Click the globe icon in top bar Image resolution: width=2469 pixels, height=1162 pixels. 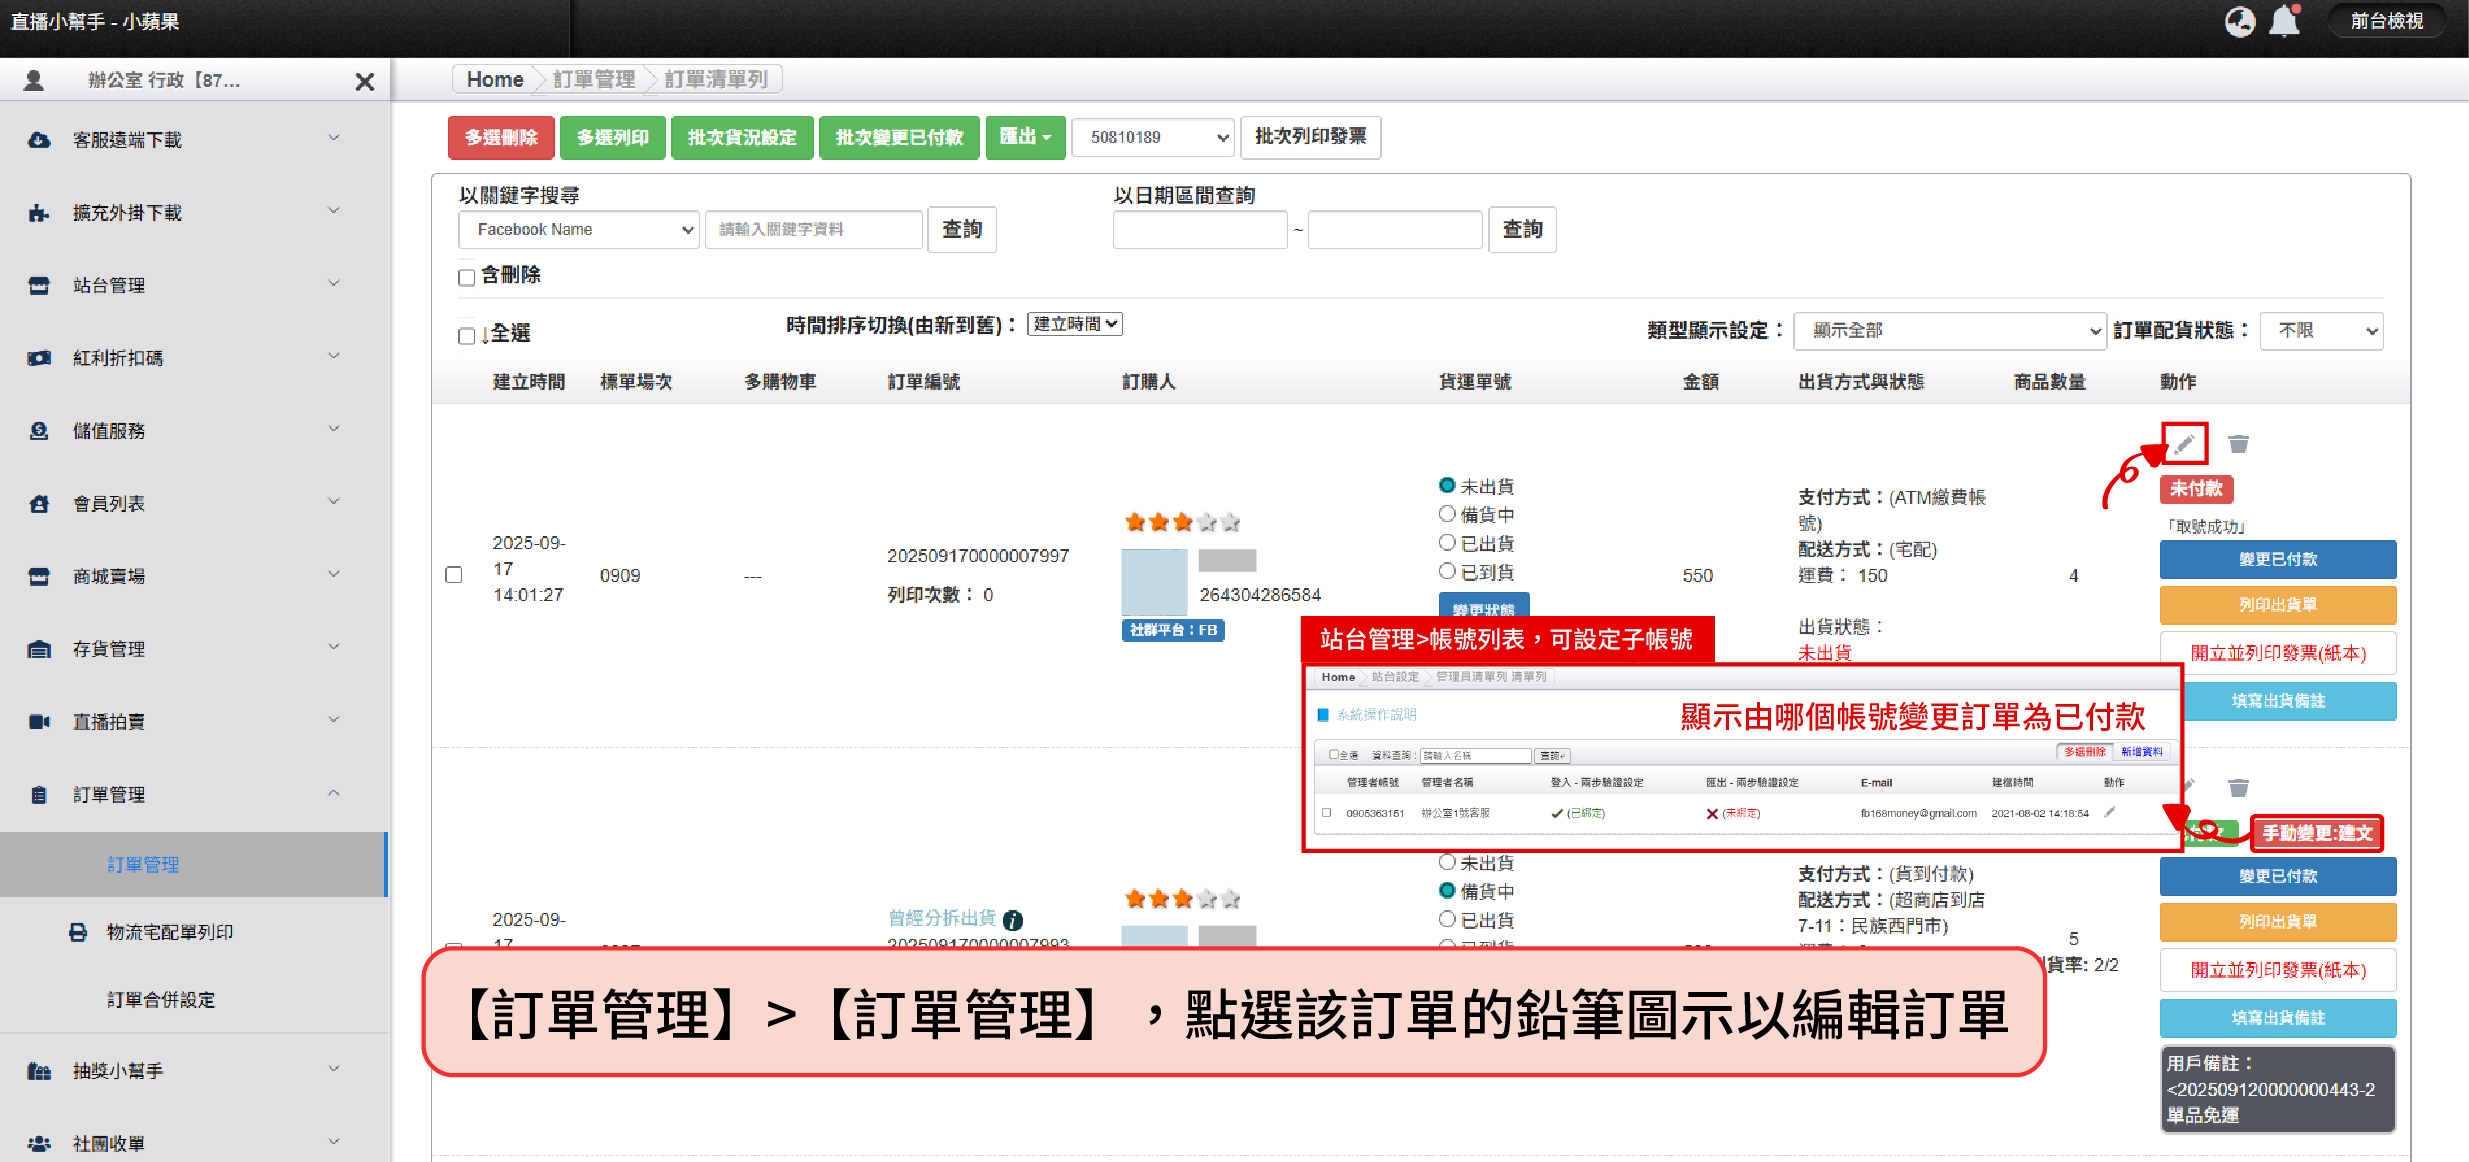pyautogui.click(x=2239, y=21)
